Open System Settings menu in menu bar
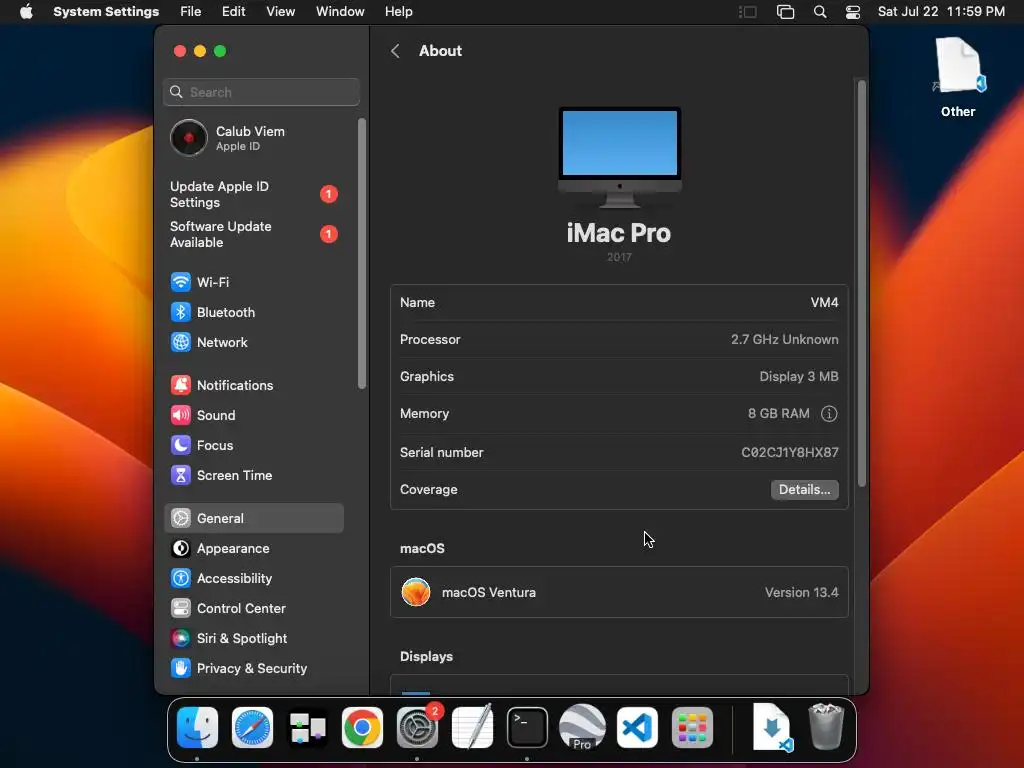 [106, 12]
